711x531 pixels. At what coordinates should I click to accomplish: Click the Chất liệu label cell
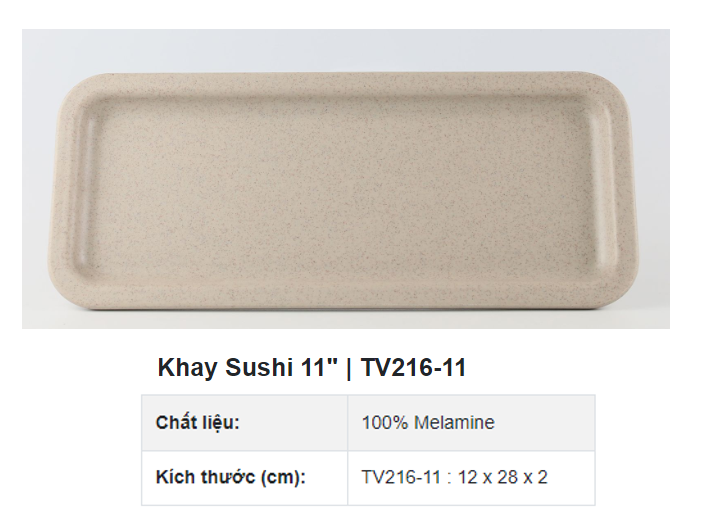[x=244, y=423]
